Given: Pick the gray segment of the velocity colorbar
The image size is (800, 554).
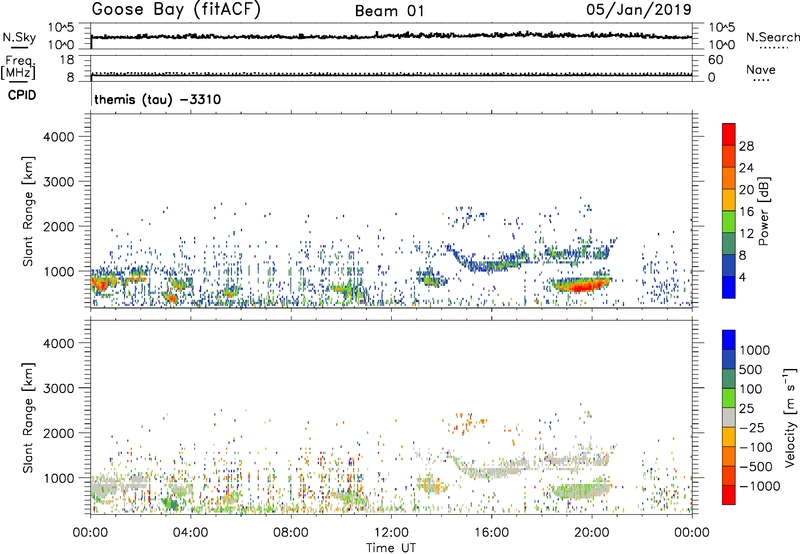Looking at the screenshot, I should (729, 418).
